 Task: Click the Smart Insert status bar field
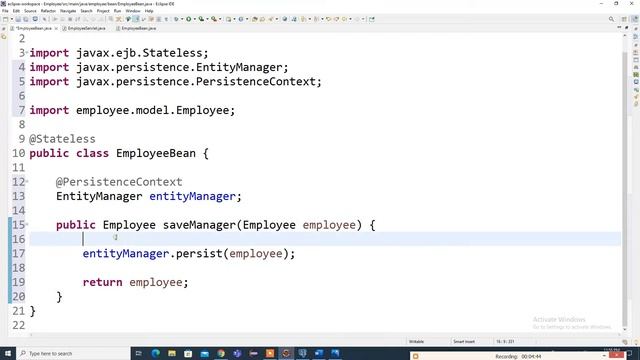464,342
